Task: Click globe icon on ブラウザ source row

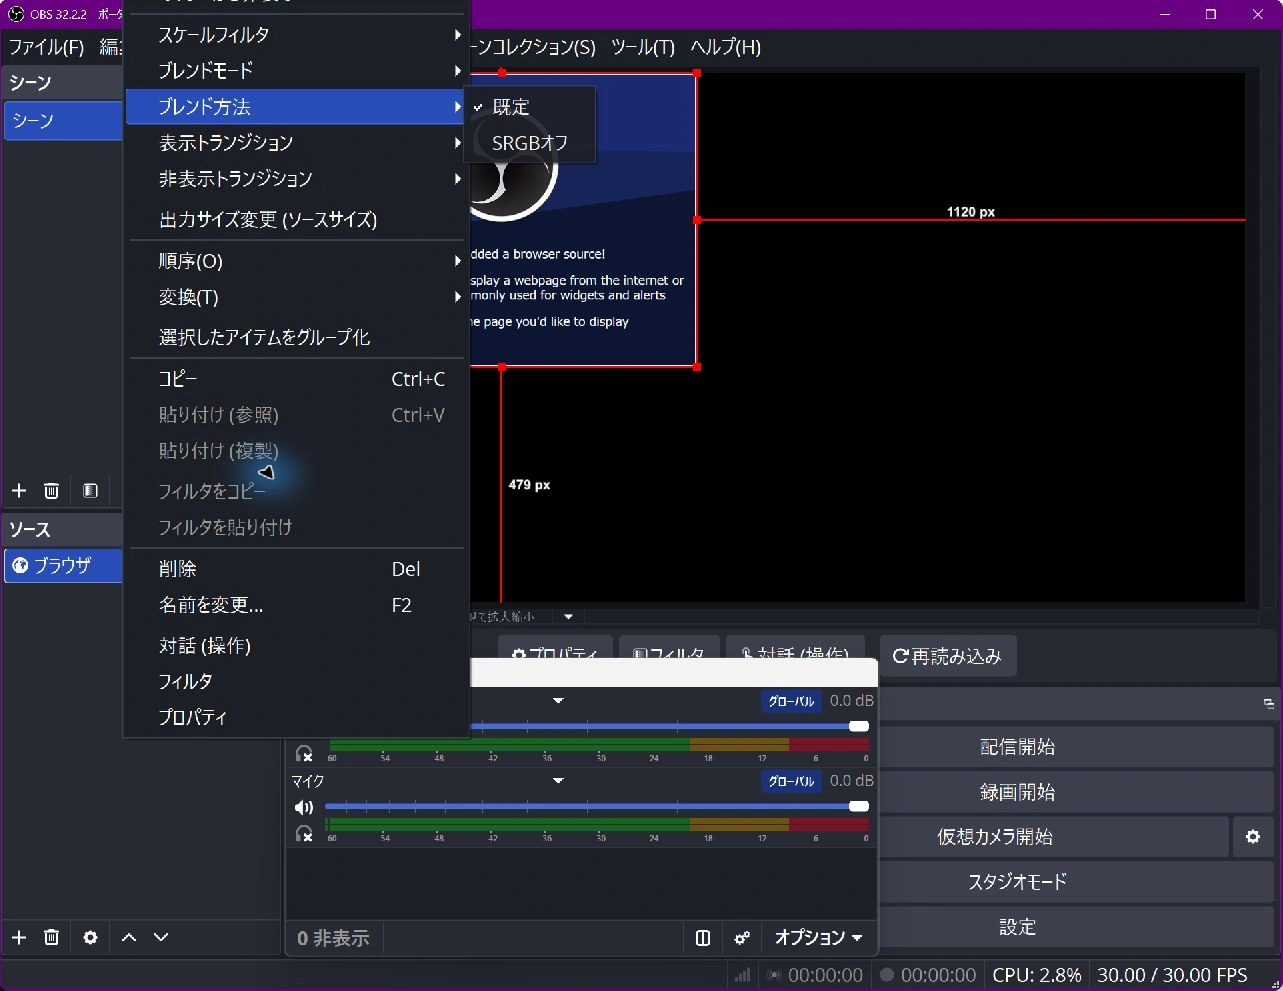Action: pyautogui.click(x=20, y=565)
